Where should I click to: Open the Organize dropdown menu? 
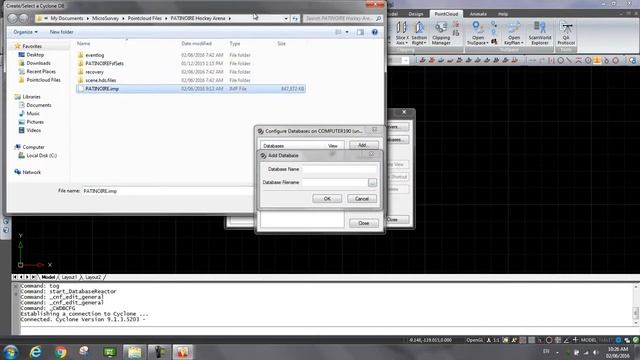pyautogui.click(x=25, y=32)
